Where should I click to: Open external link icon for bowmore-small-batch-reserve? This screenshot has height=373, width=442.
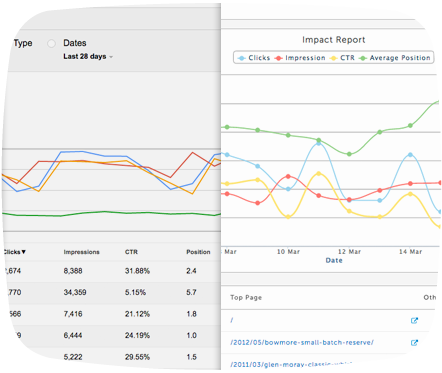[x=414, y=342]
